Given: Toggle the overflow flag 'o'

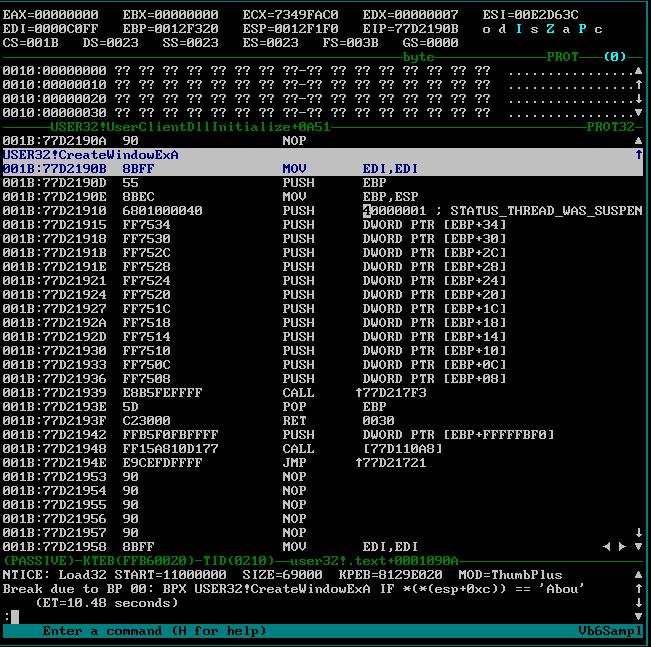Looking at the screenshot, I should pos(486,29).
